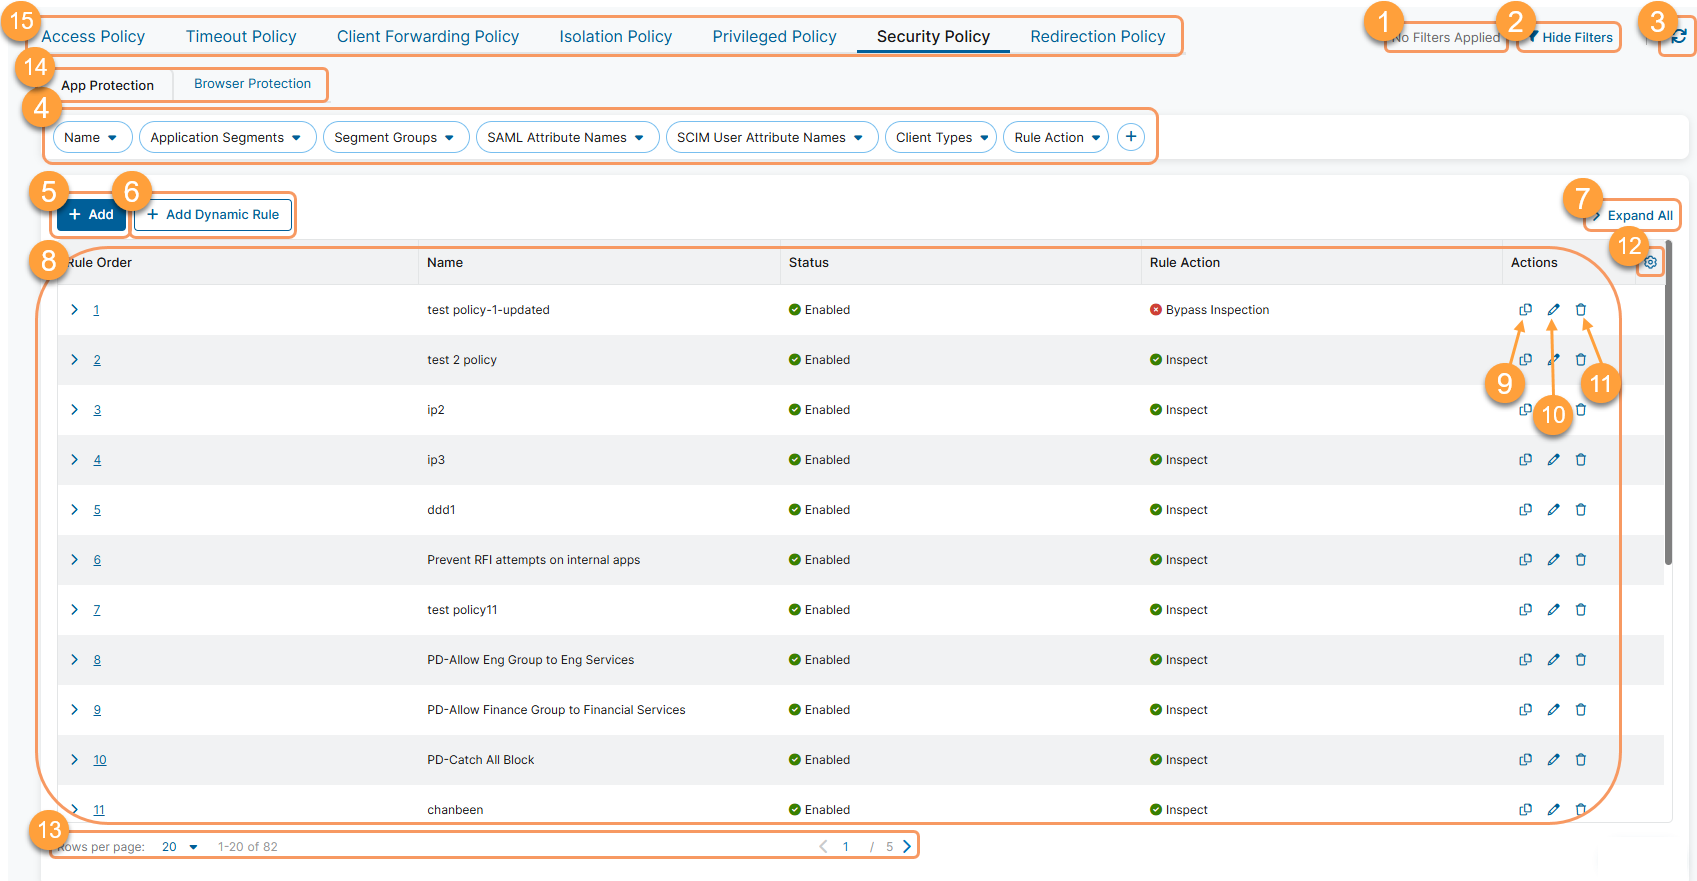Copy the Prevent RFI attempts rule
Viewport: 1697px width, 881px height.
(1525, 560)
